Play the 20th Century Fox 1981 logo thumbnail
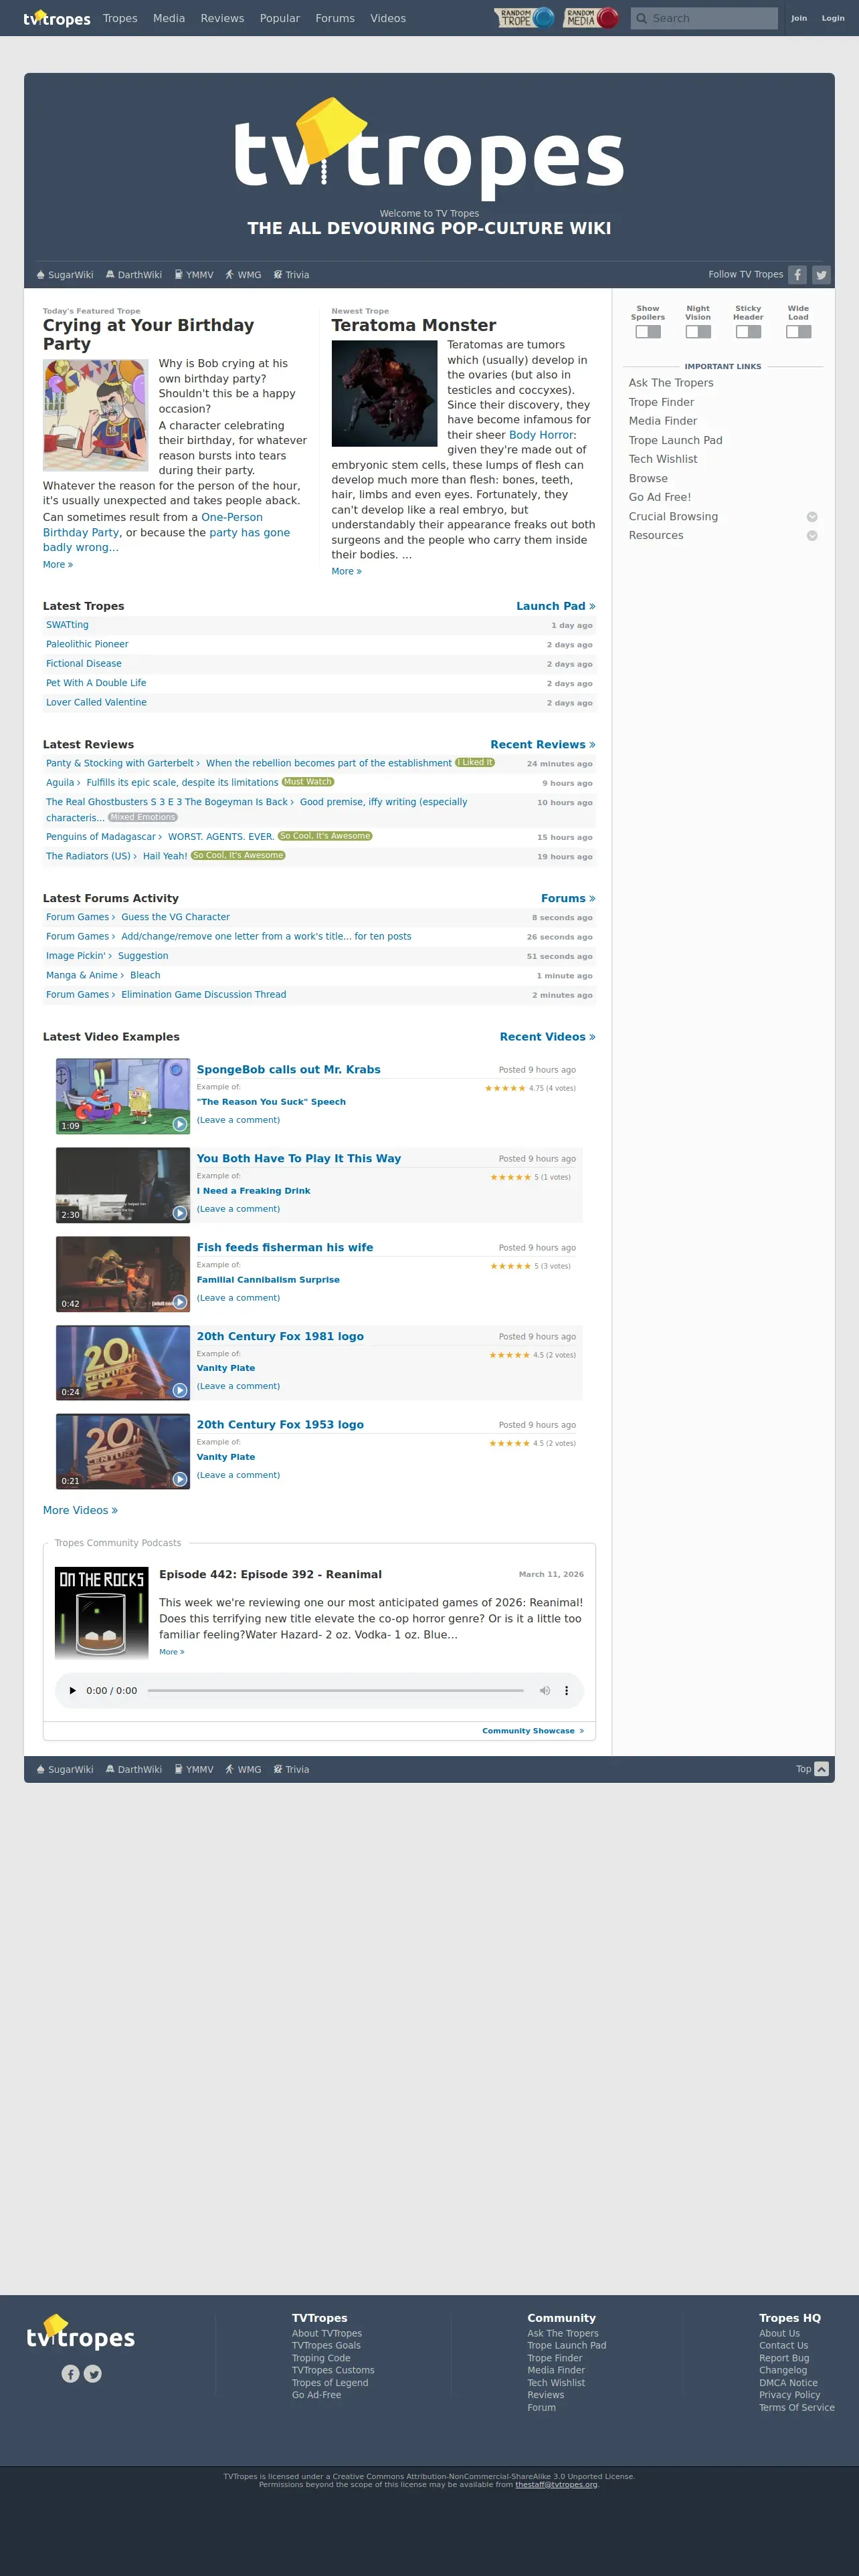 click(x=123, y=1363)
